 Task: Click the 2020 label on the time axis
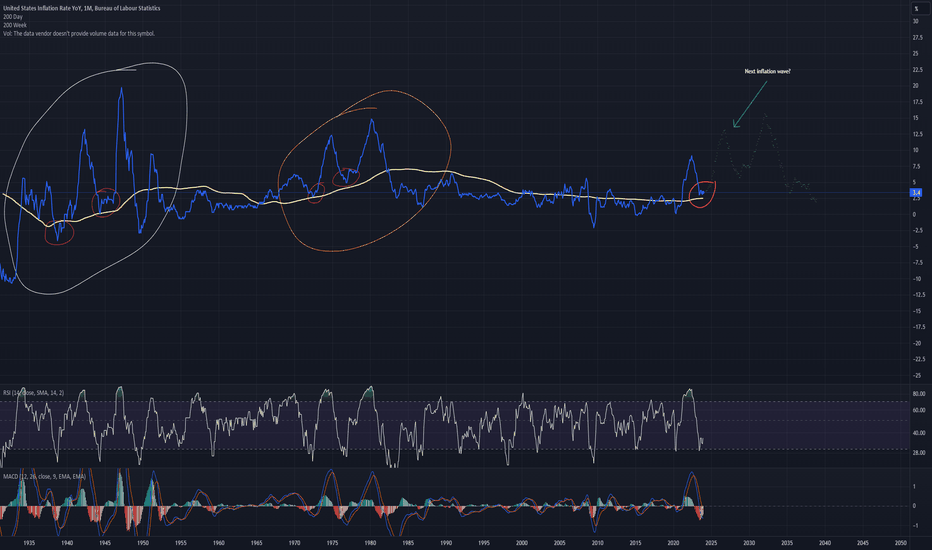(x=673, y=543)
